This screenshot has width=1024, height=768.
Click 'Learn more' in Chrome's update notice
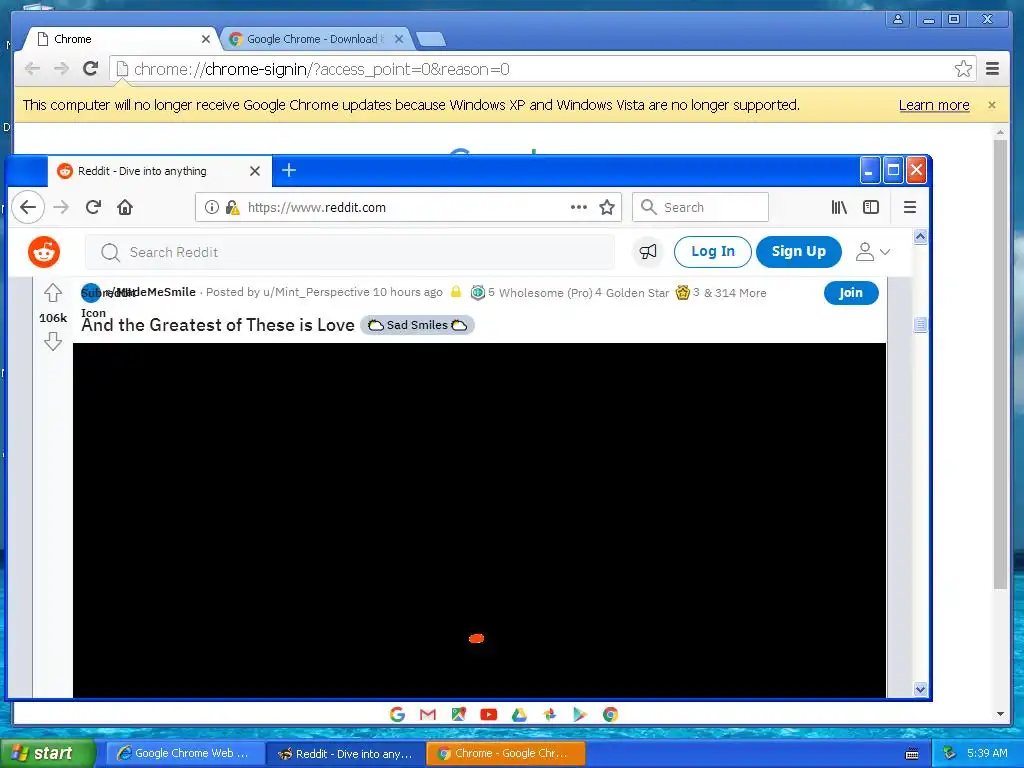pyautogui.click(x=934, y=105)
